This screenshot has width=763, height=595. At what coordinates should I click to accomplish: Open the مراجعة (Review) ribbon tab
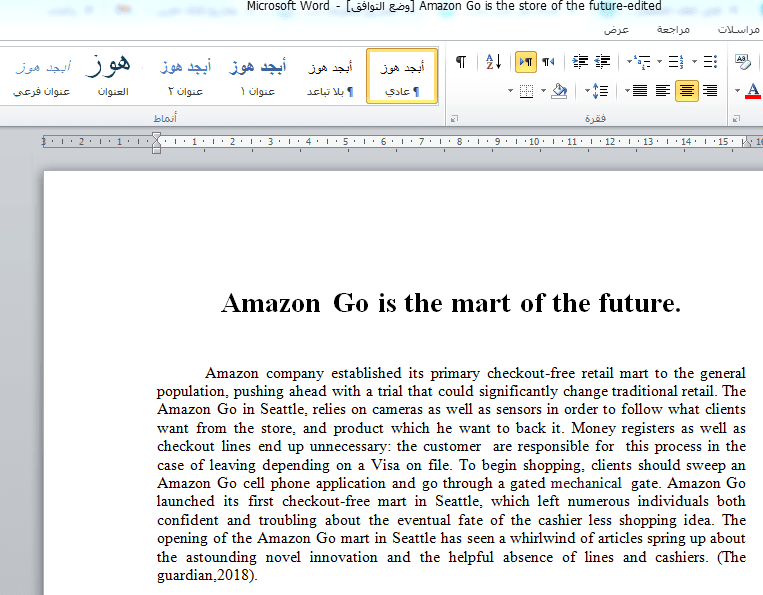click(673, 30)
